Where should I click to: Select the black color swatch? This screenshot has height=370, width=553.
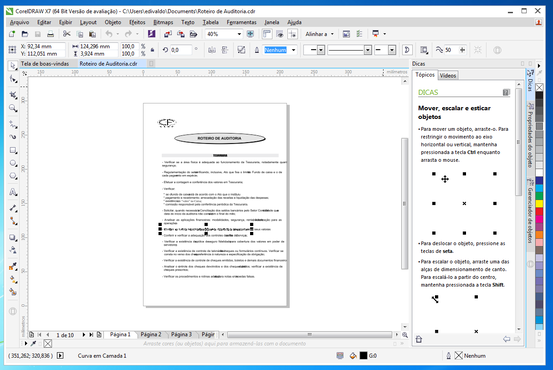pos(539,96)
